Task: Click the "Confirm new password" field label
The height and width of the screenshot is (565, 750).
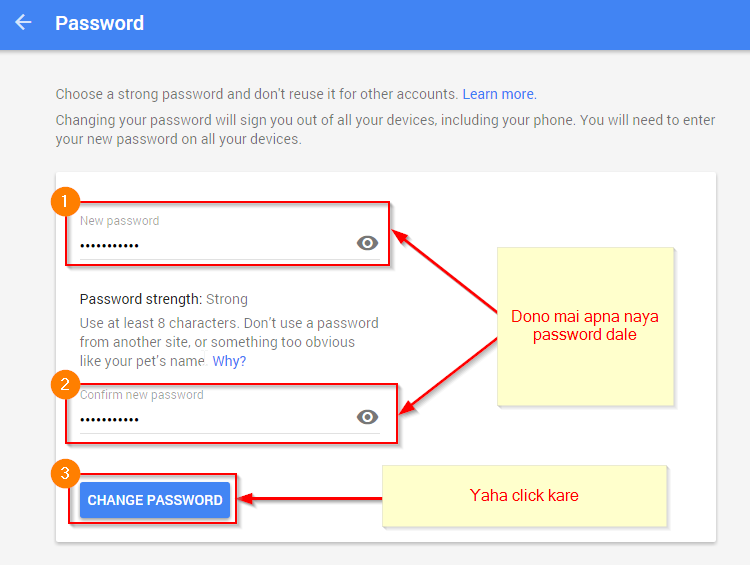Action: [142, 395]
